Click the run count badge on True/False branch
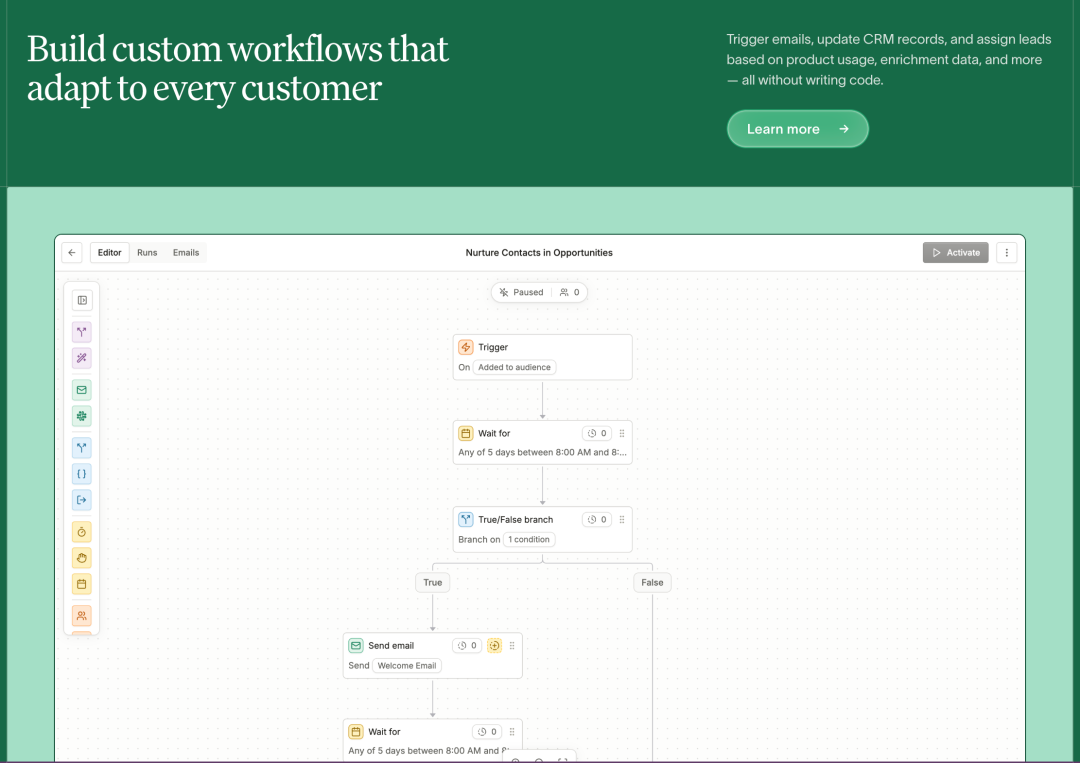Viewport: 1080px width, 763px height. point(597,519)
